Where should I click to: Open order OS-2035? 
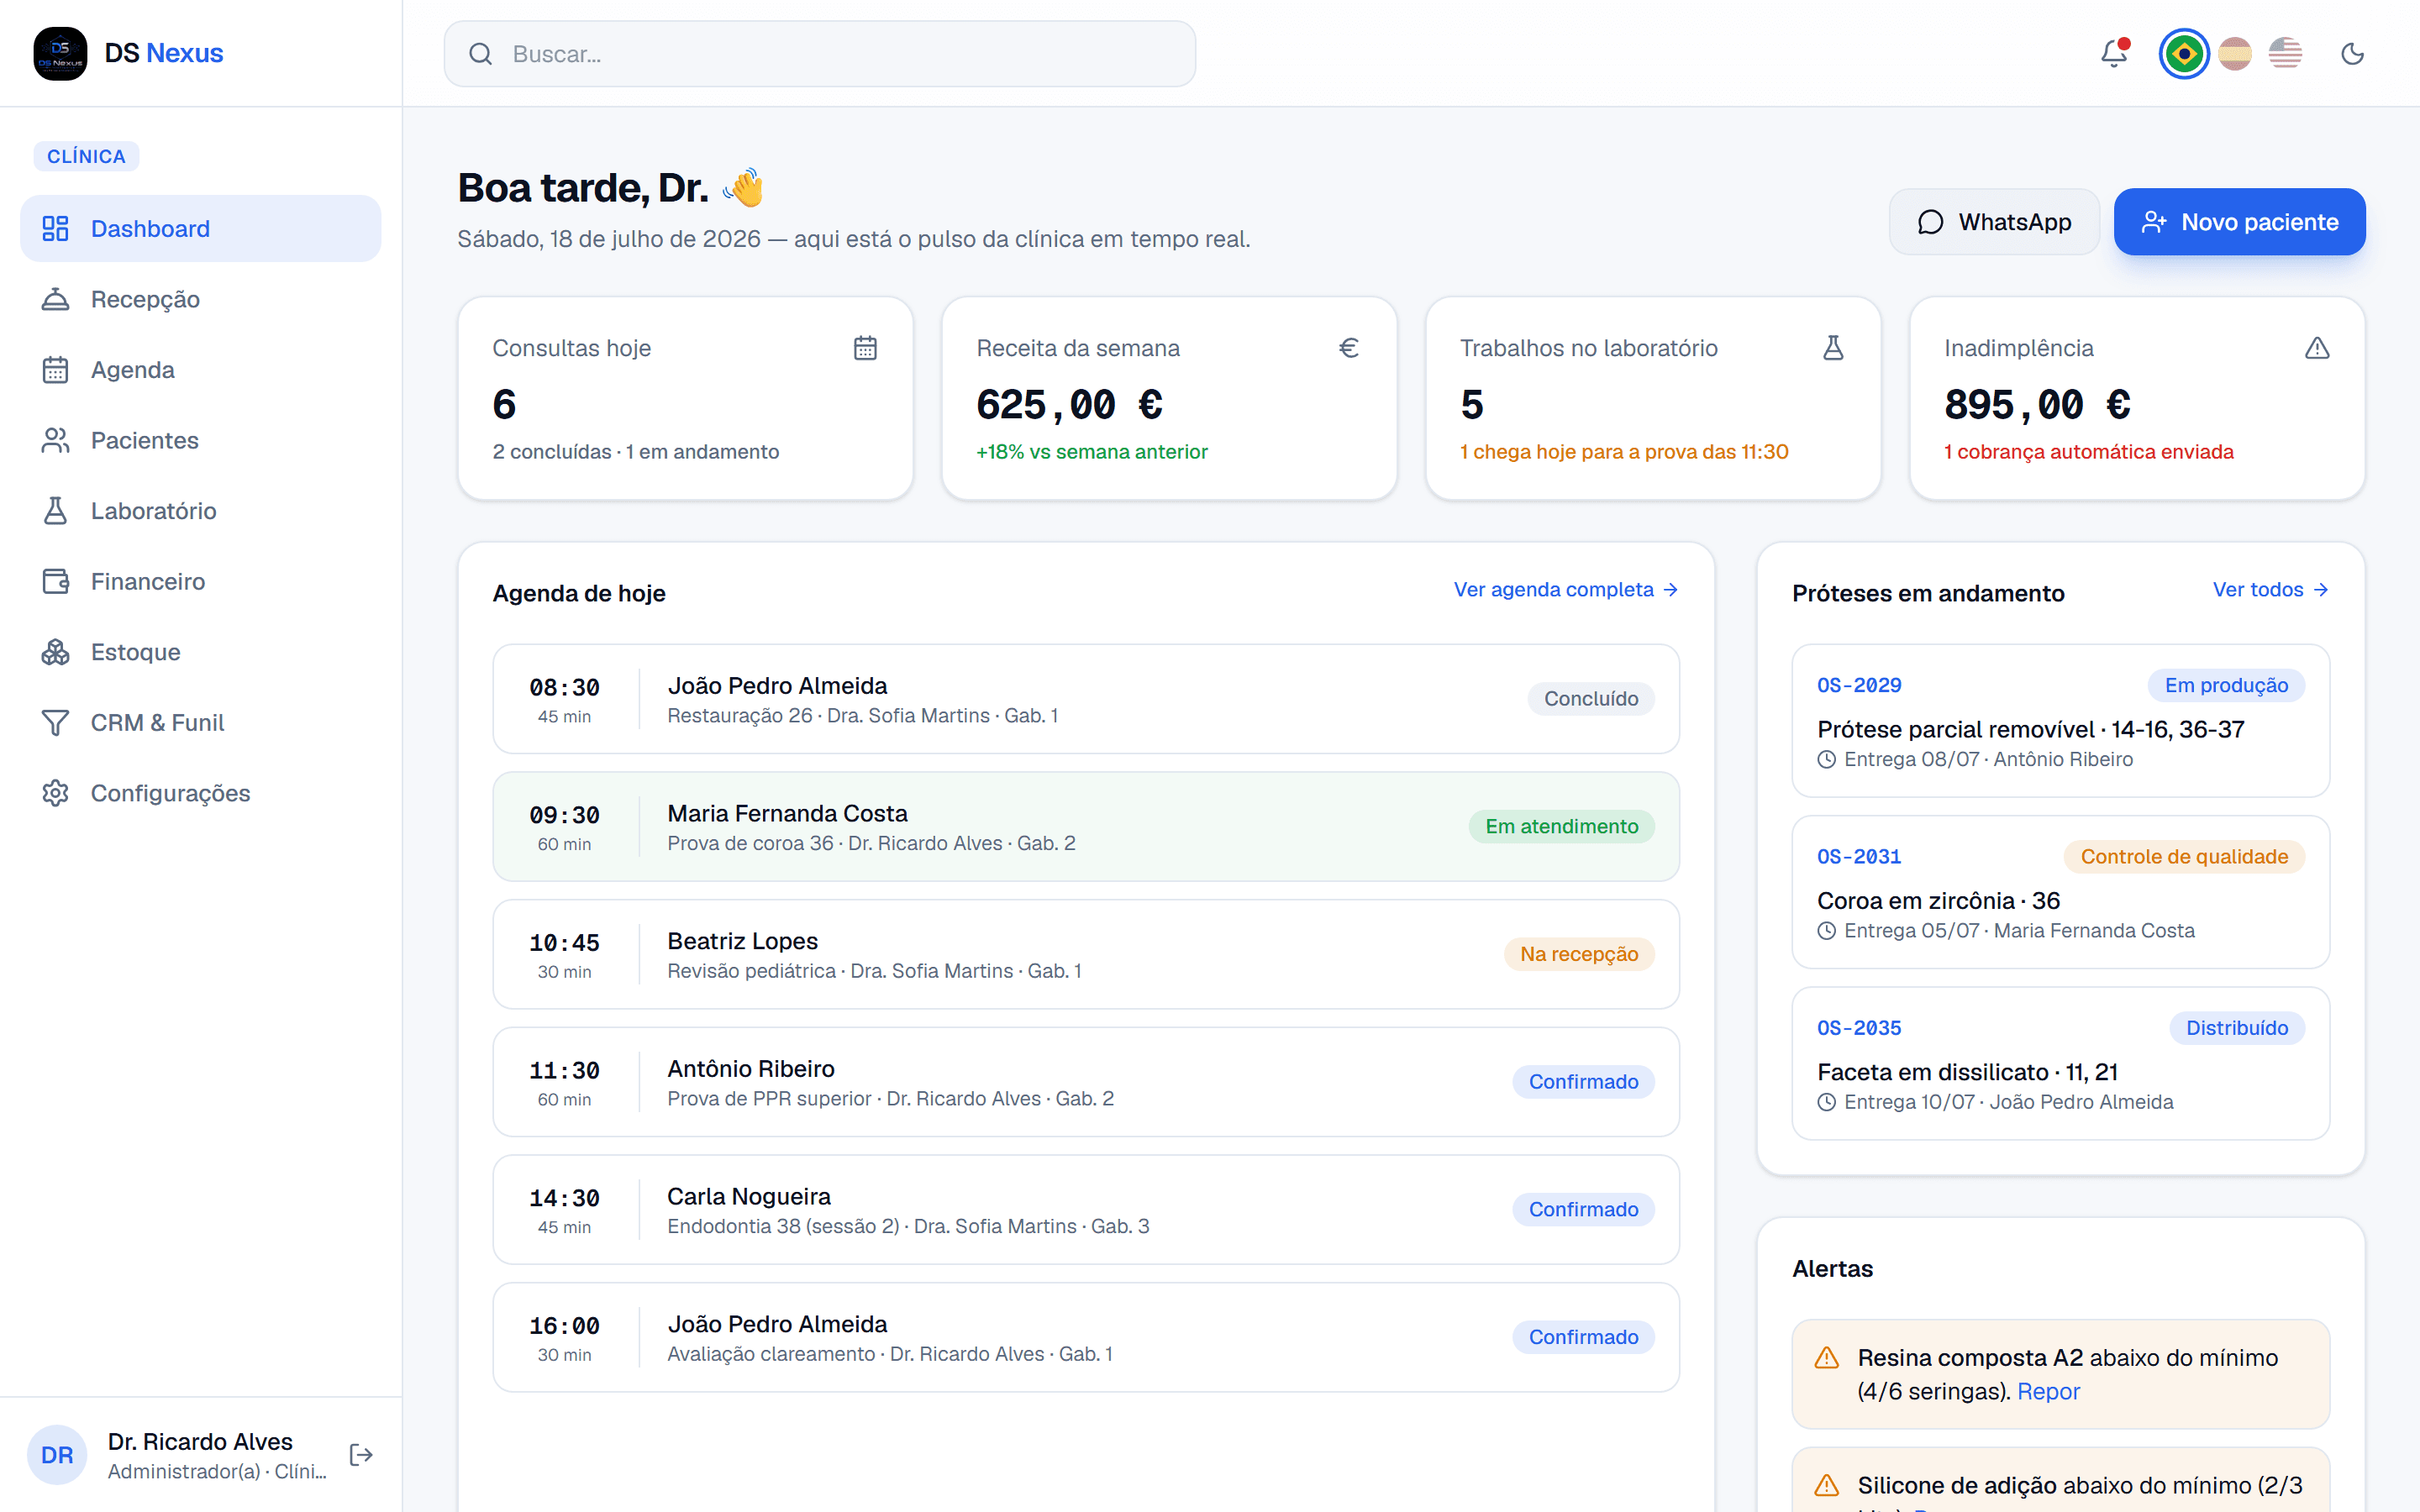tap(2060, 1064)
